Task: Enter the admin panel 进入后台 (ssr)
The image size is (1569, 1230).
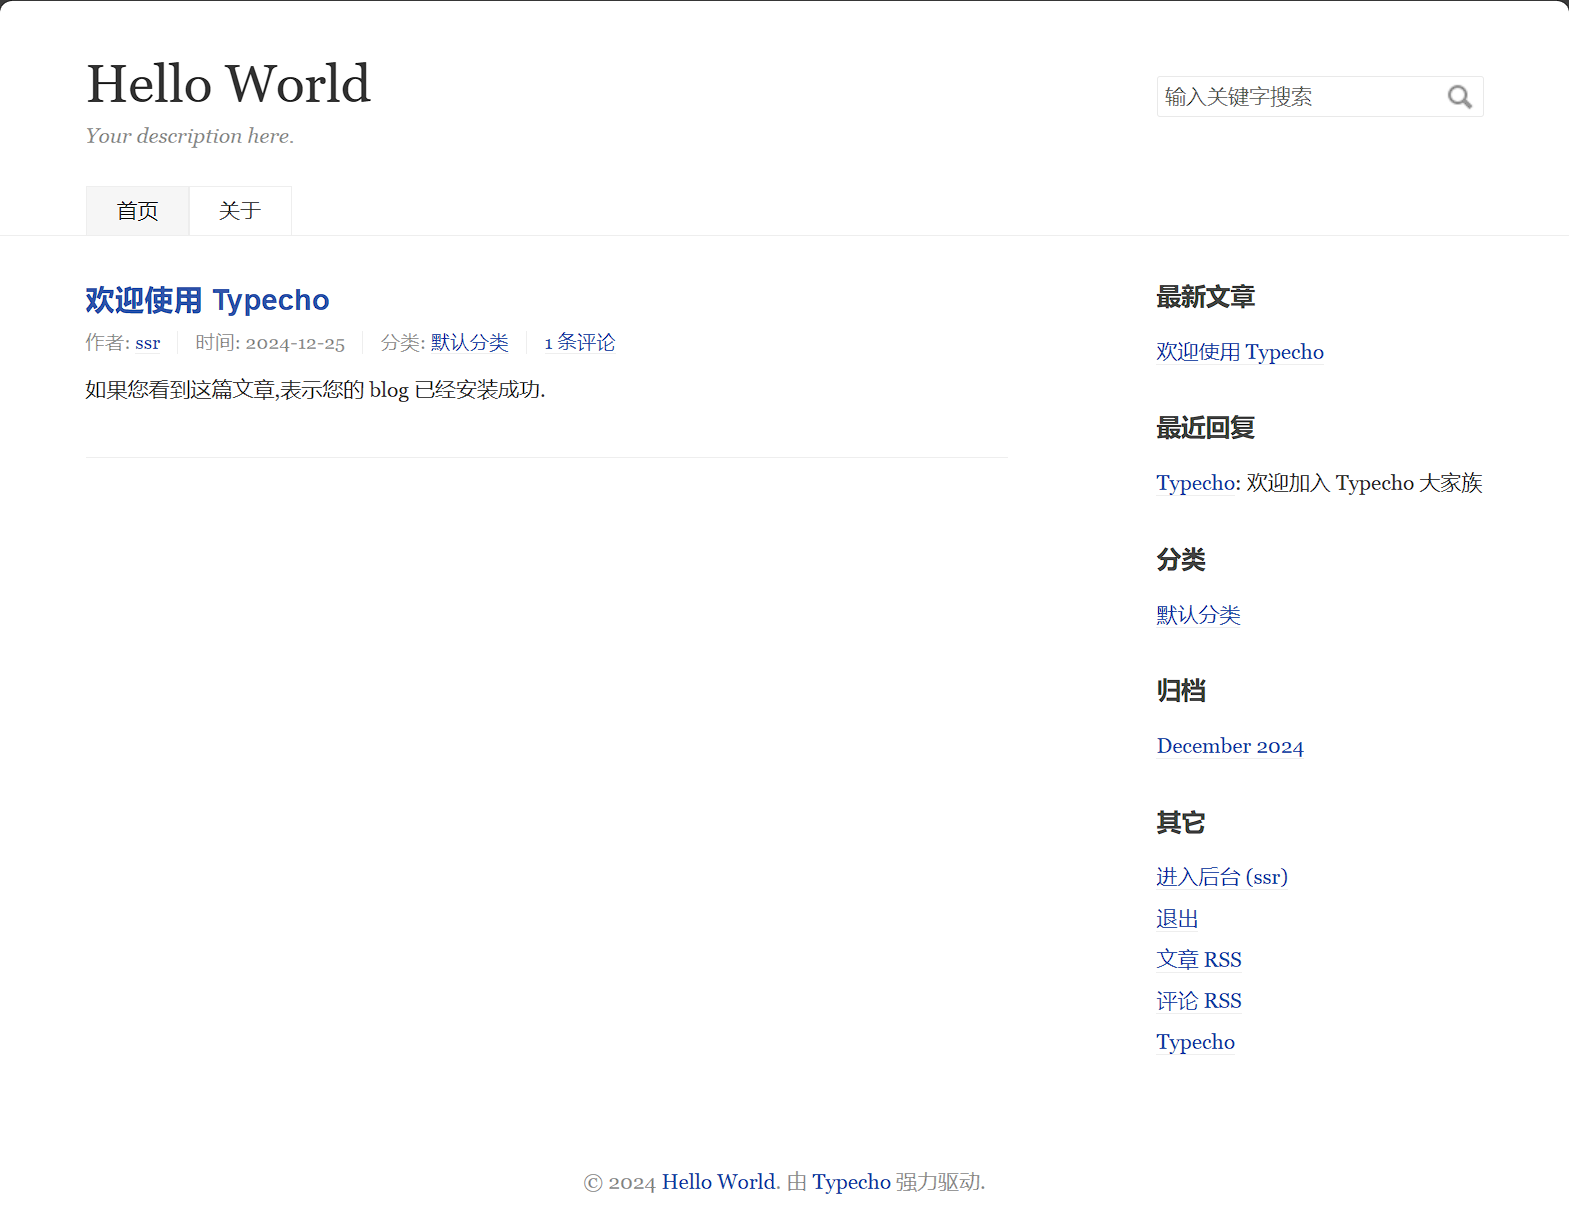Action: click(1221, 877)
